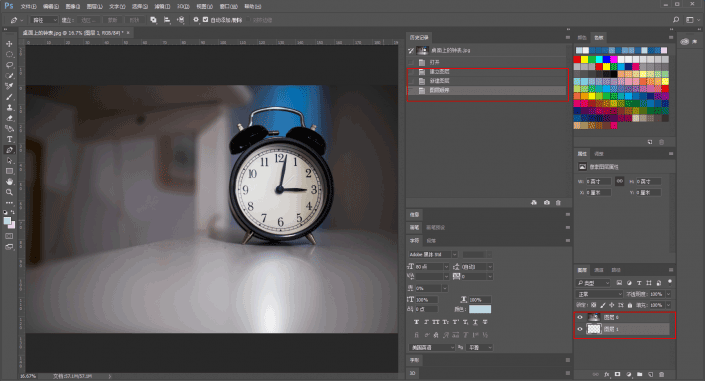705x381 pixels.
Task: Open the File menu
Action: click(x=28, y=6)
